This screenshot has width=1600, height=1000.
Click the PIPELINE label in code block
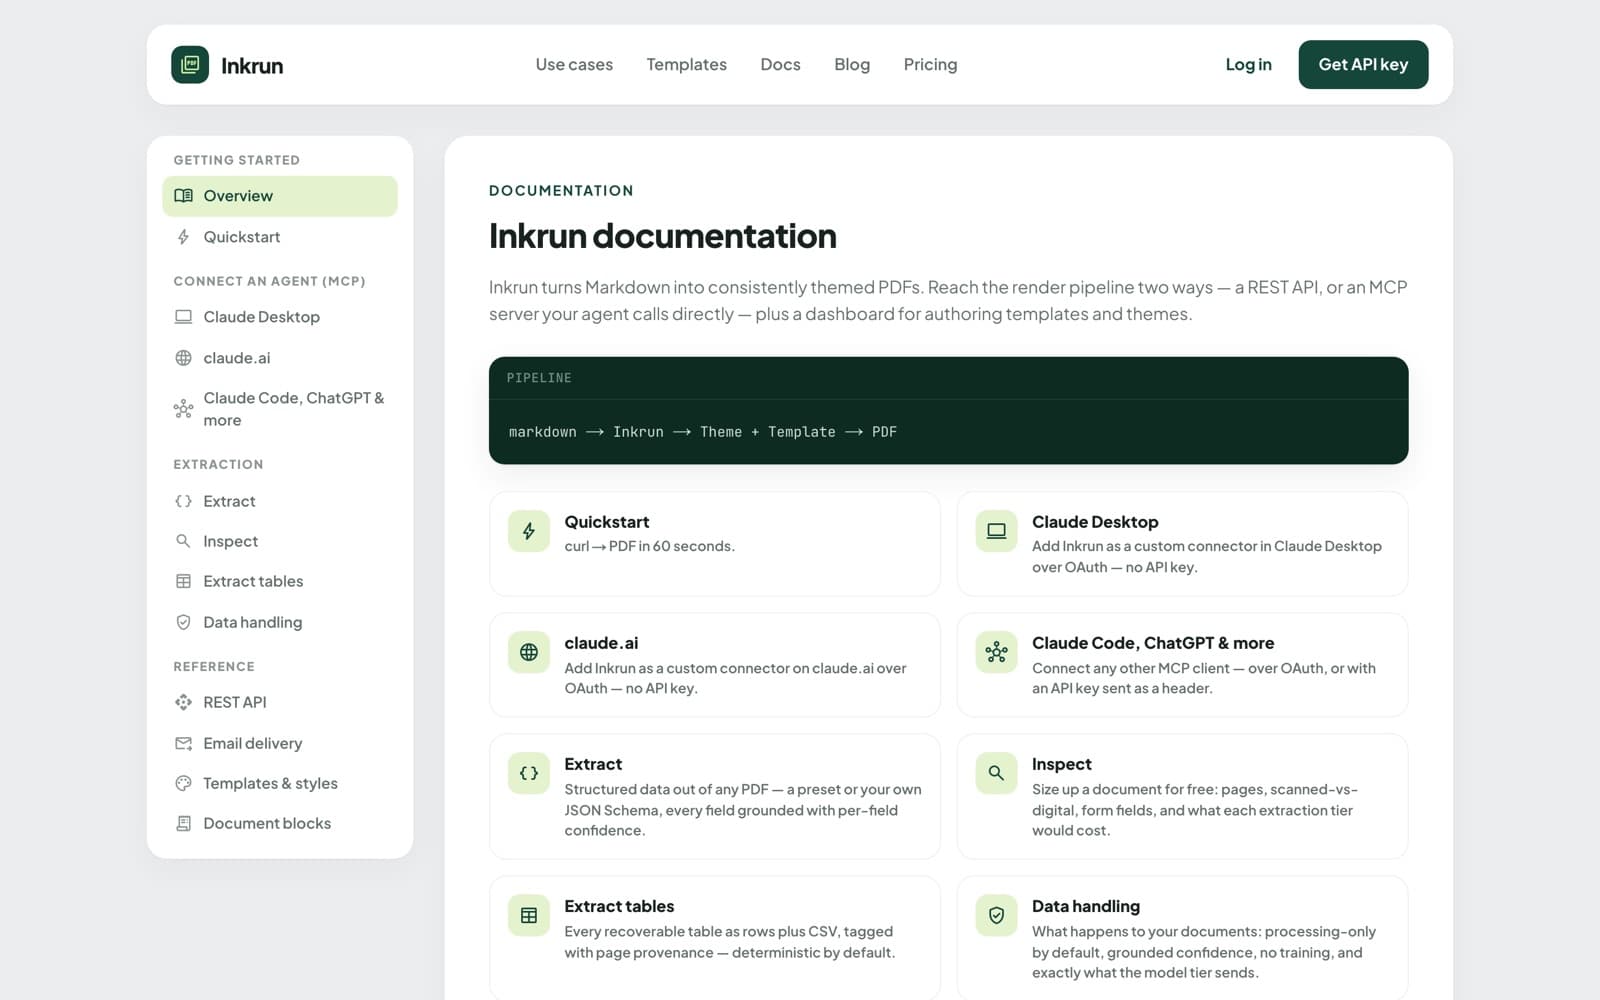[539, 378]
